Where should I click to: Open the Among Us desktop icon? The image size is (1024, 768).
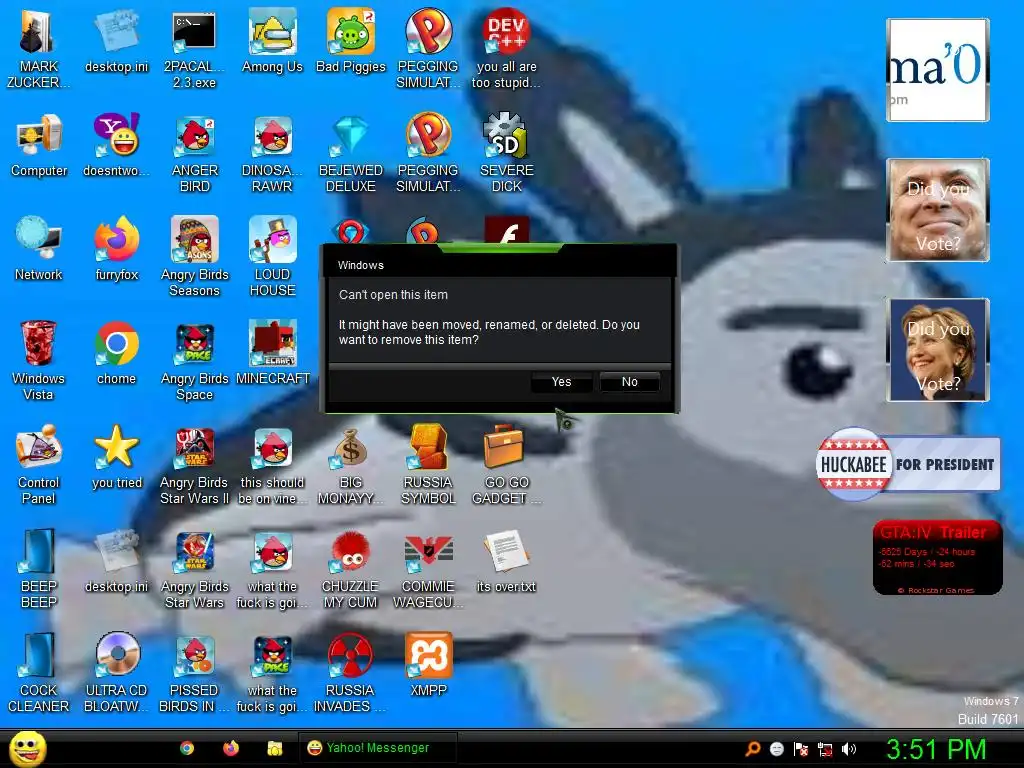pos(272,40)
